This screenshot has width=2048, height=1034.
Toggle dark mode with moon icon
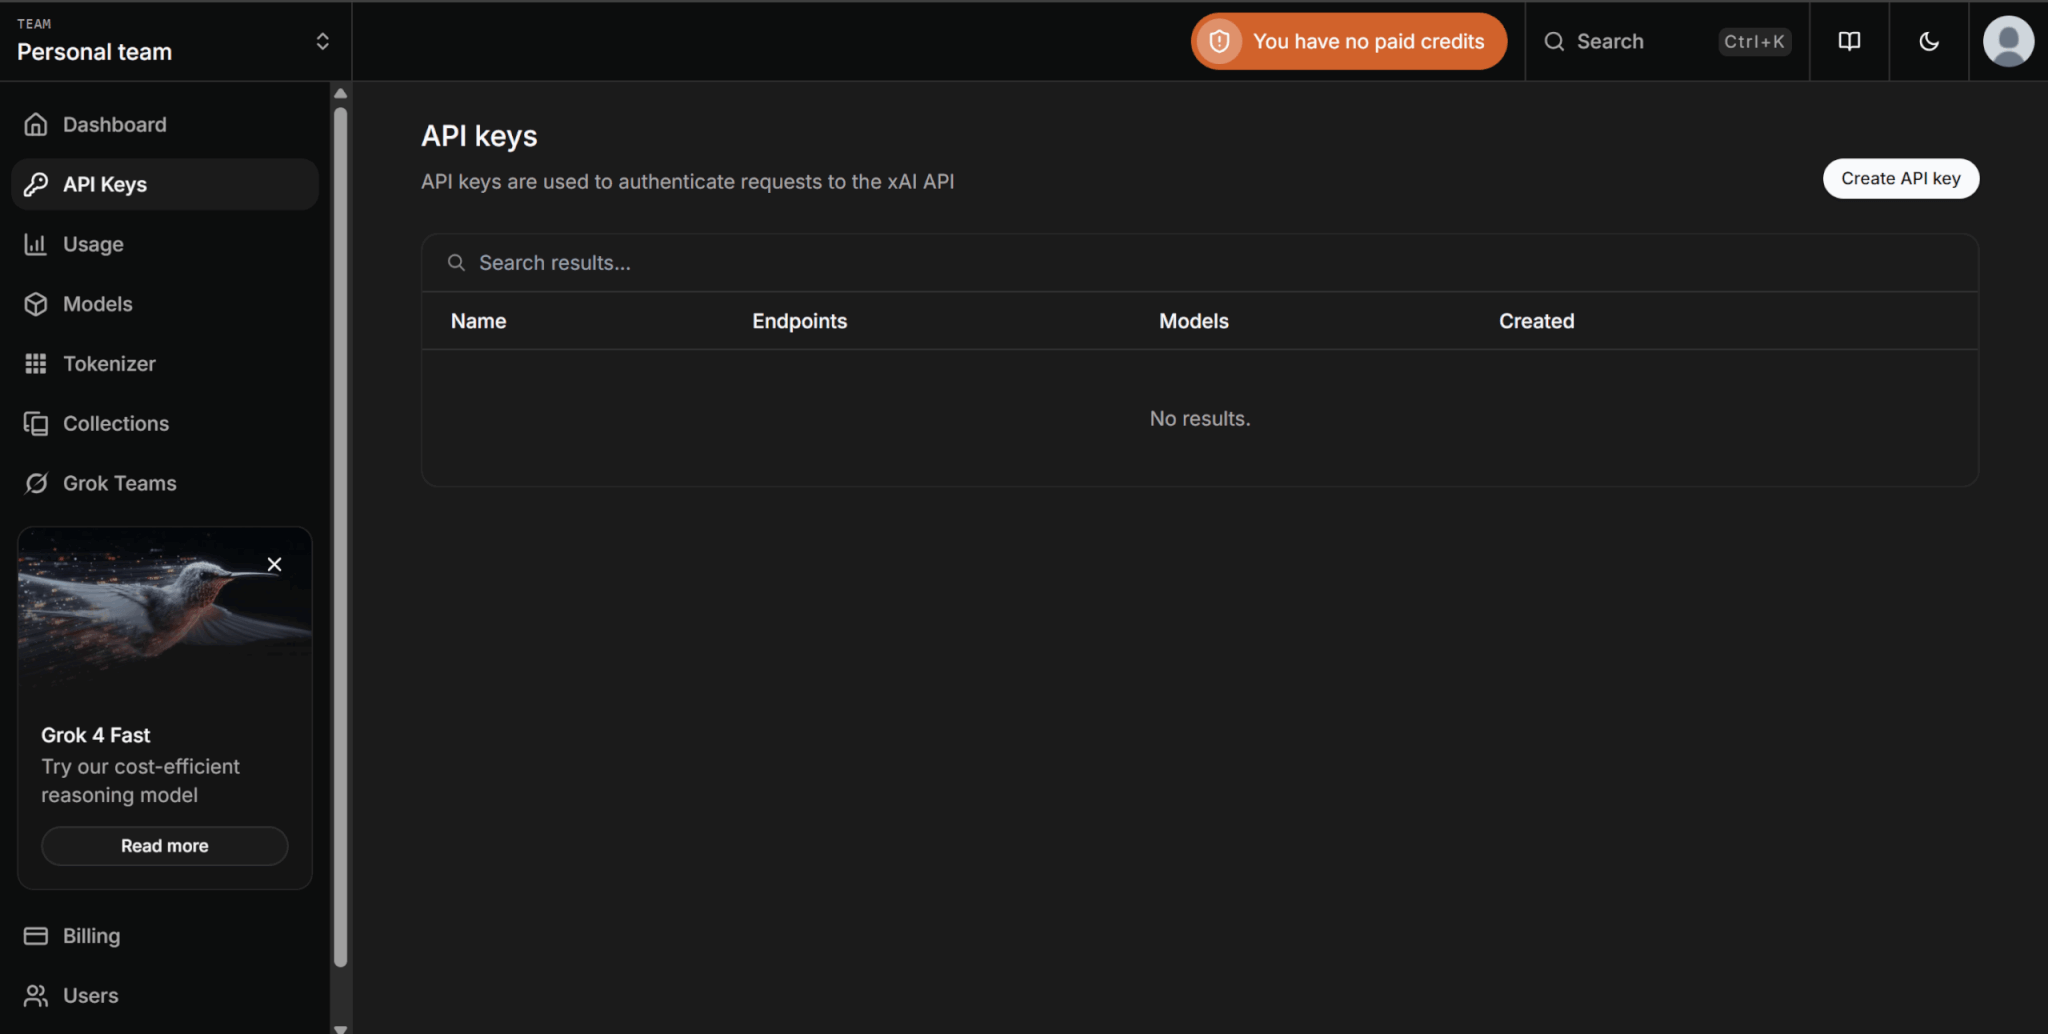pos(1929,41)
